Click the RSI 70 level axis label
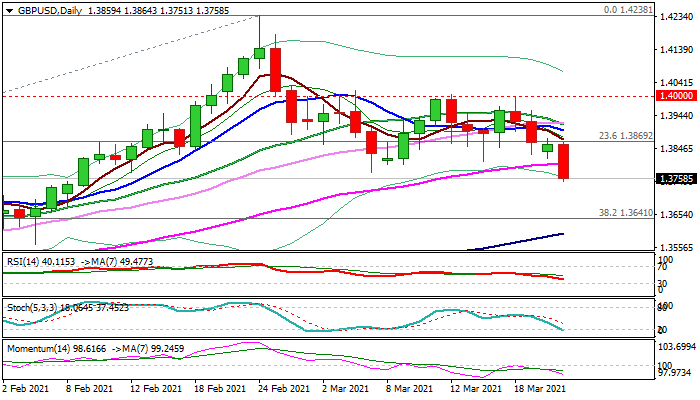Screen dimensions: 700x400 click(x=663, y=267)
